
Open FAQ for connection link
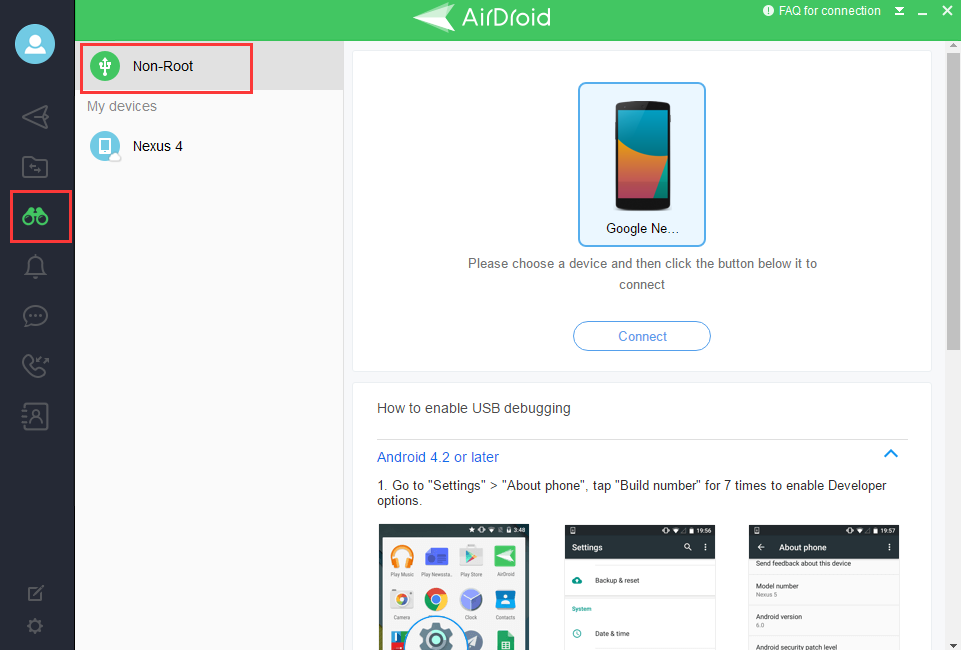coord(829,11)
